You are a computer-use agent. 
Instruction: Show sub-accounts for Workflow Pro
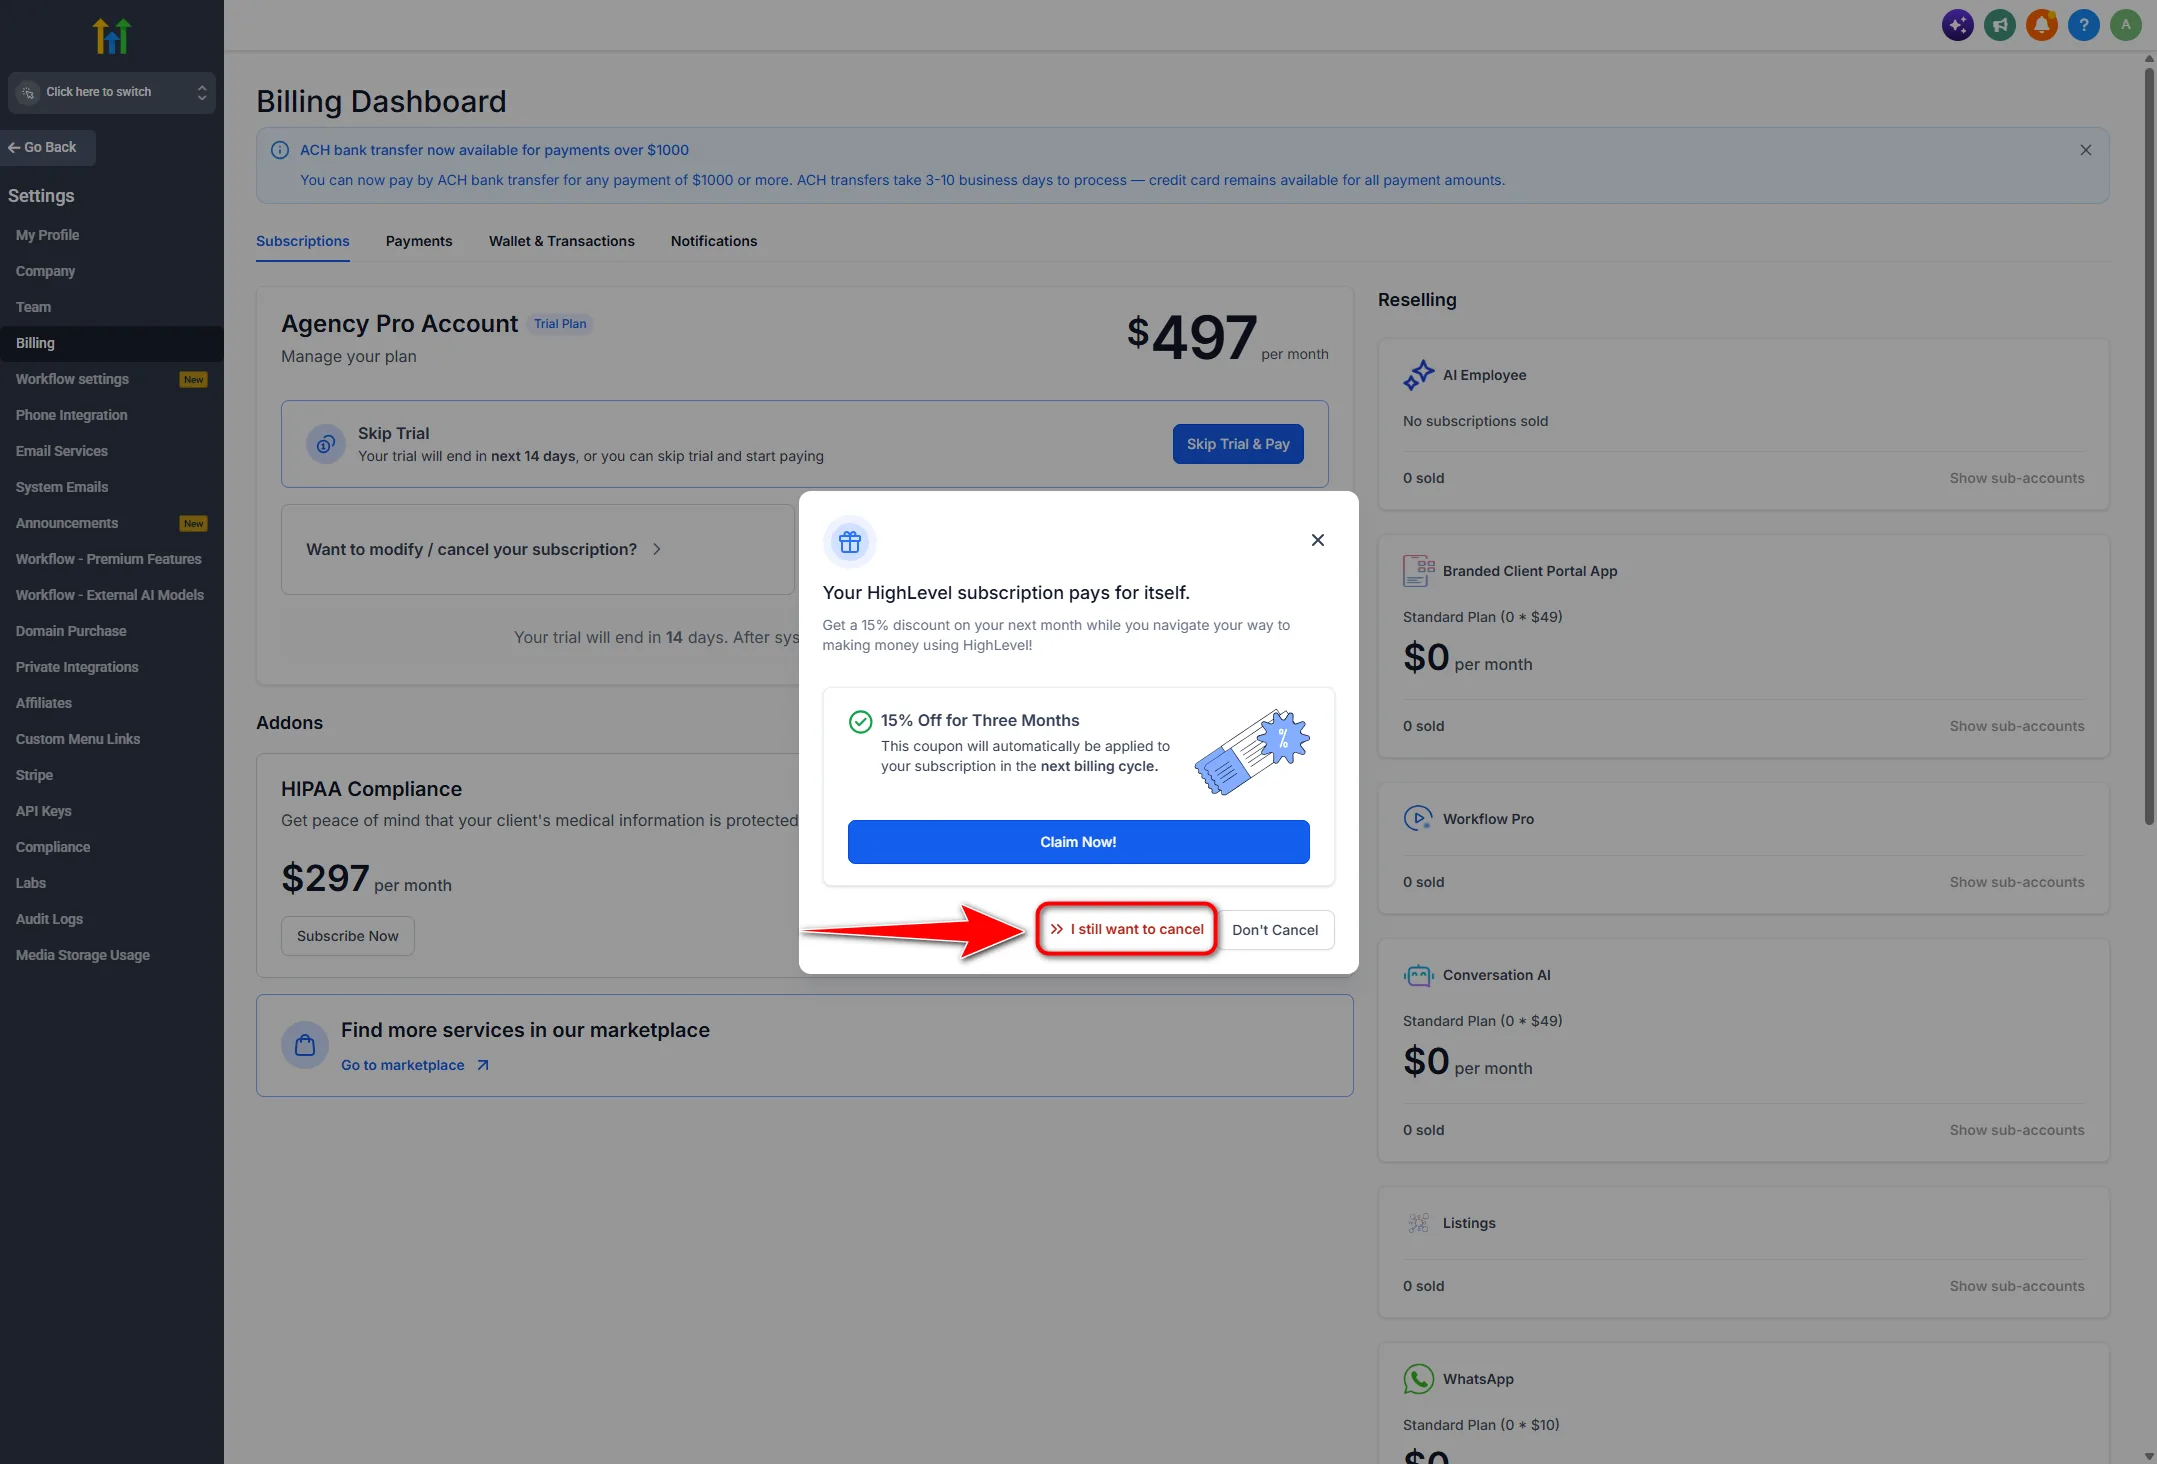[x=2016, y=882]
